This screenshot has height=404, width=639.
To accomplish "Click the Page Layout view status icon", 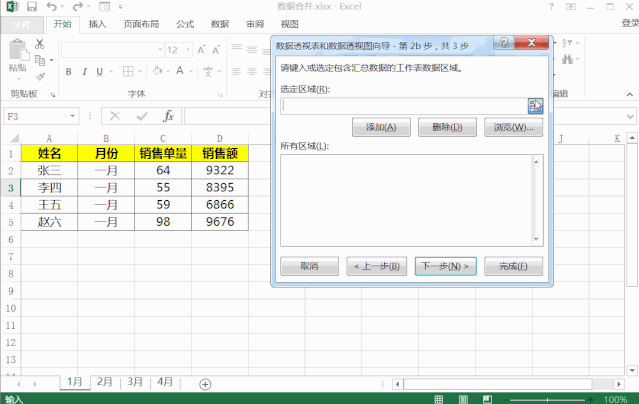I will point(463,399).
